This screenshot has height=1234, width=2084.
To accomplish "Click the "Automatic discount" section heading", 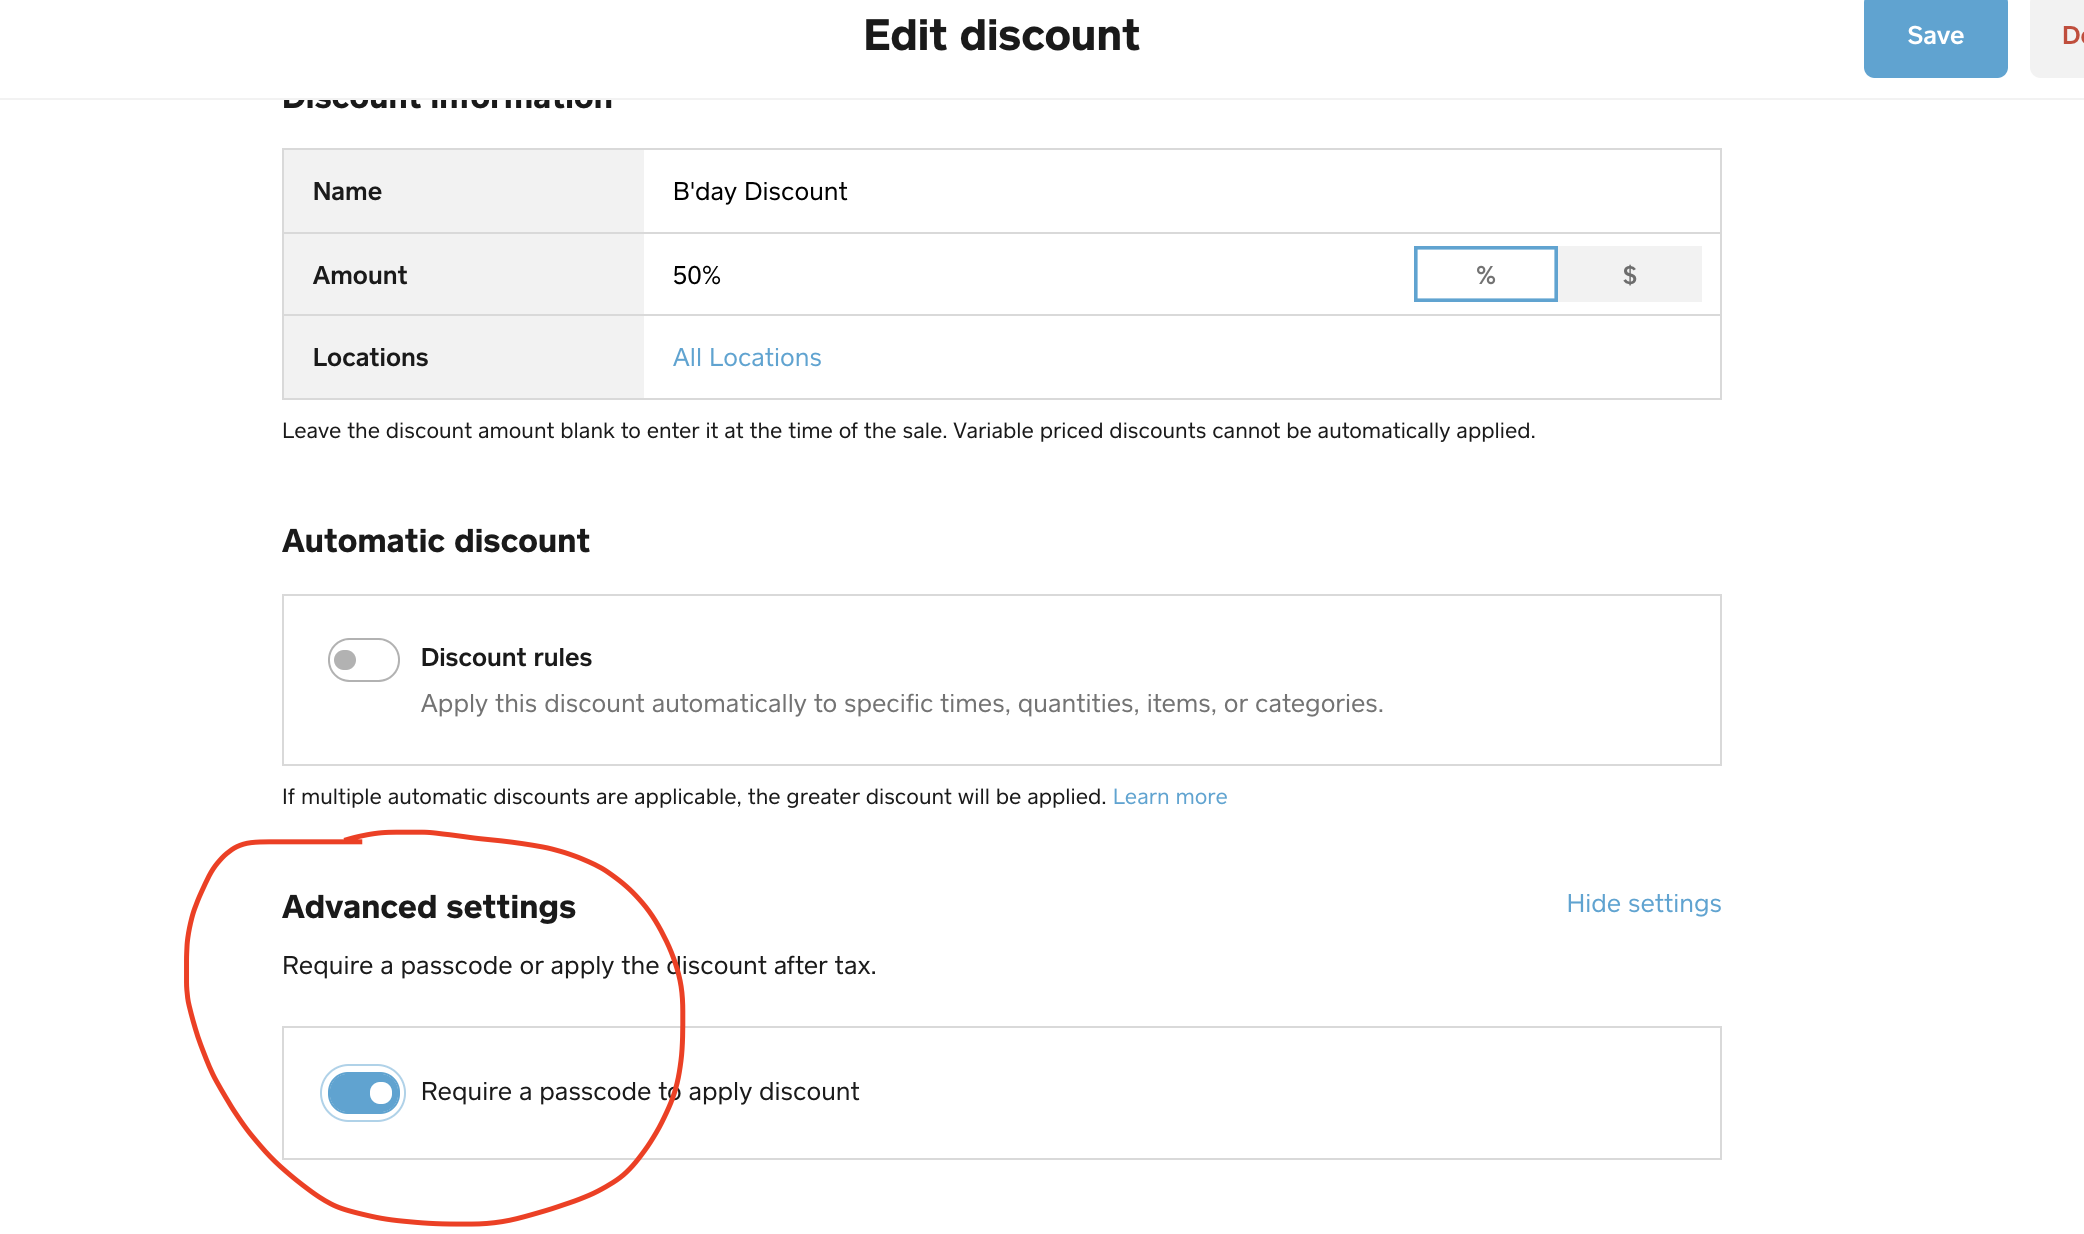I will tap(436, 541).
